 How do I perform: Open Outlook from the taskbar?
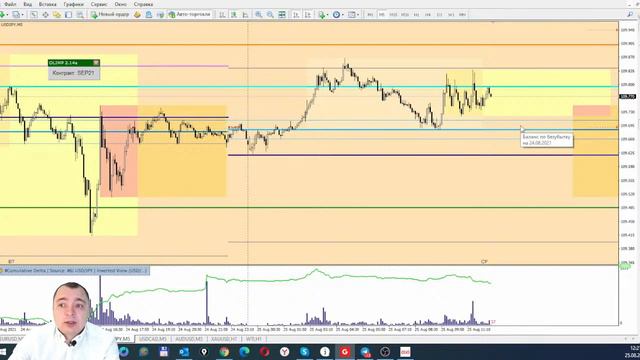184,351
